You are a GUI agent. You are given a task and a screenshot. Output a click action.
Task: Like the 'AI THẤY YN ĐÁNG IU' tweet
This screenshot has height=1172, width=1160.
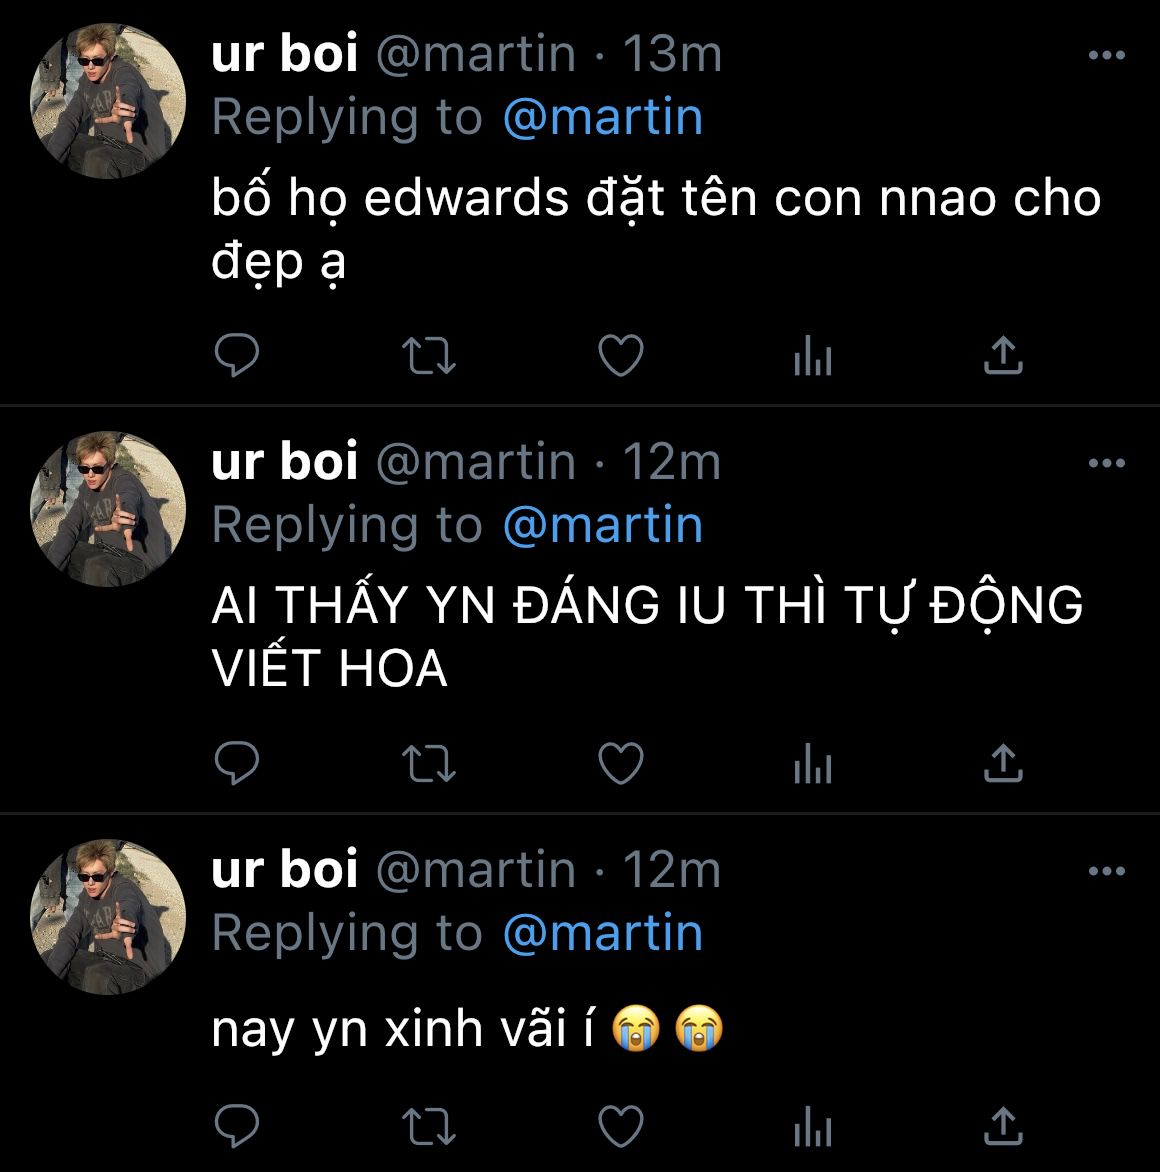click(621, 763)
